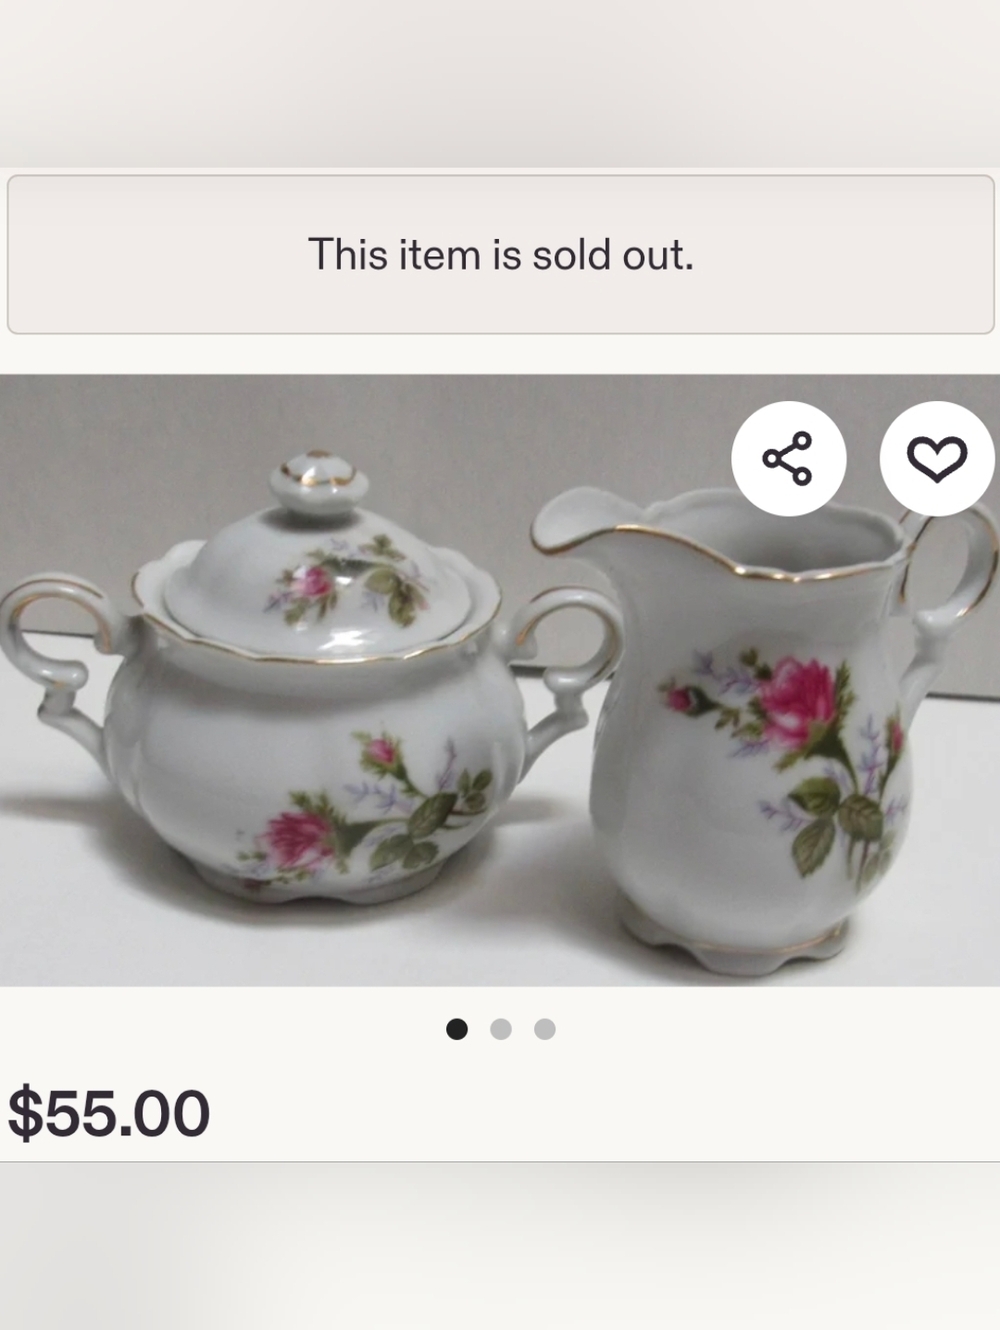Click the $55.00 price text
Screen dimensions: 1000x1330
click(107, 1108)
